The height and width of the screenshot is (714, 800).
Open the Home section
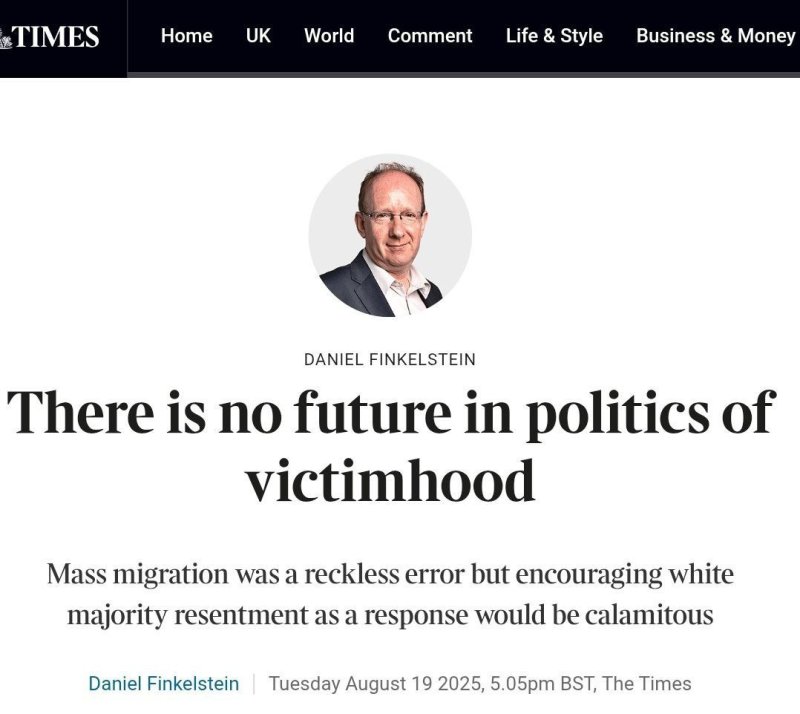[x=186, y=36]
